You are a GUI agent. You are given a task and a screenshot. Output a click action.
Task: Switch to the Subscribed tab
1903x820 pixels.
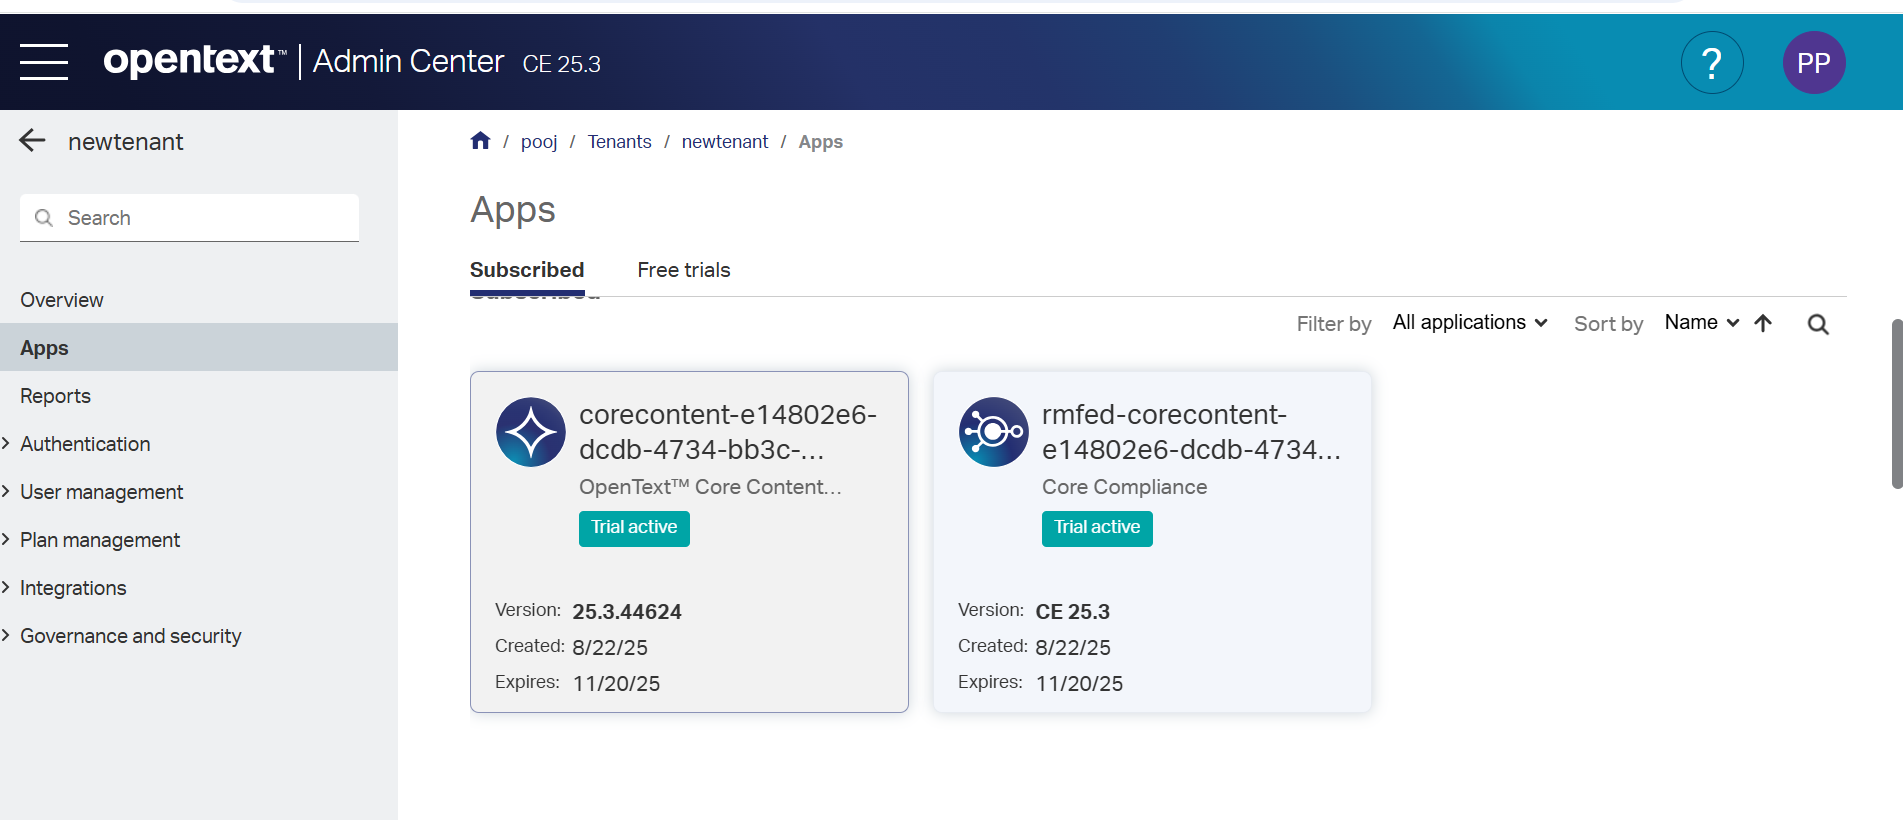click(527, 270)
